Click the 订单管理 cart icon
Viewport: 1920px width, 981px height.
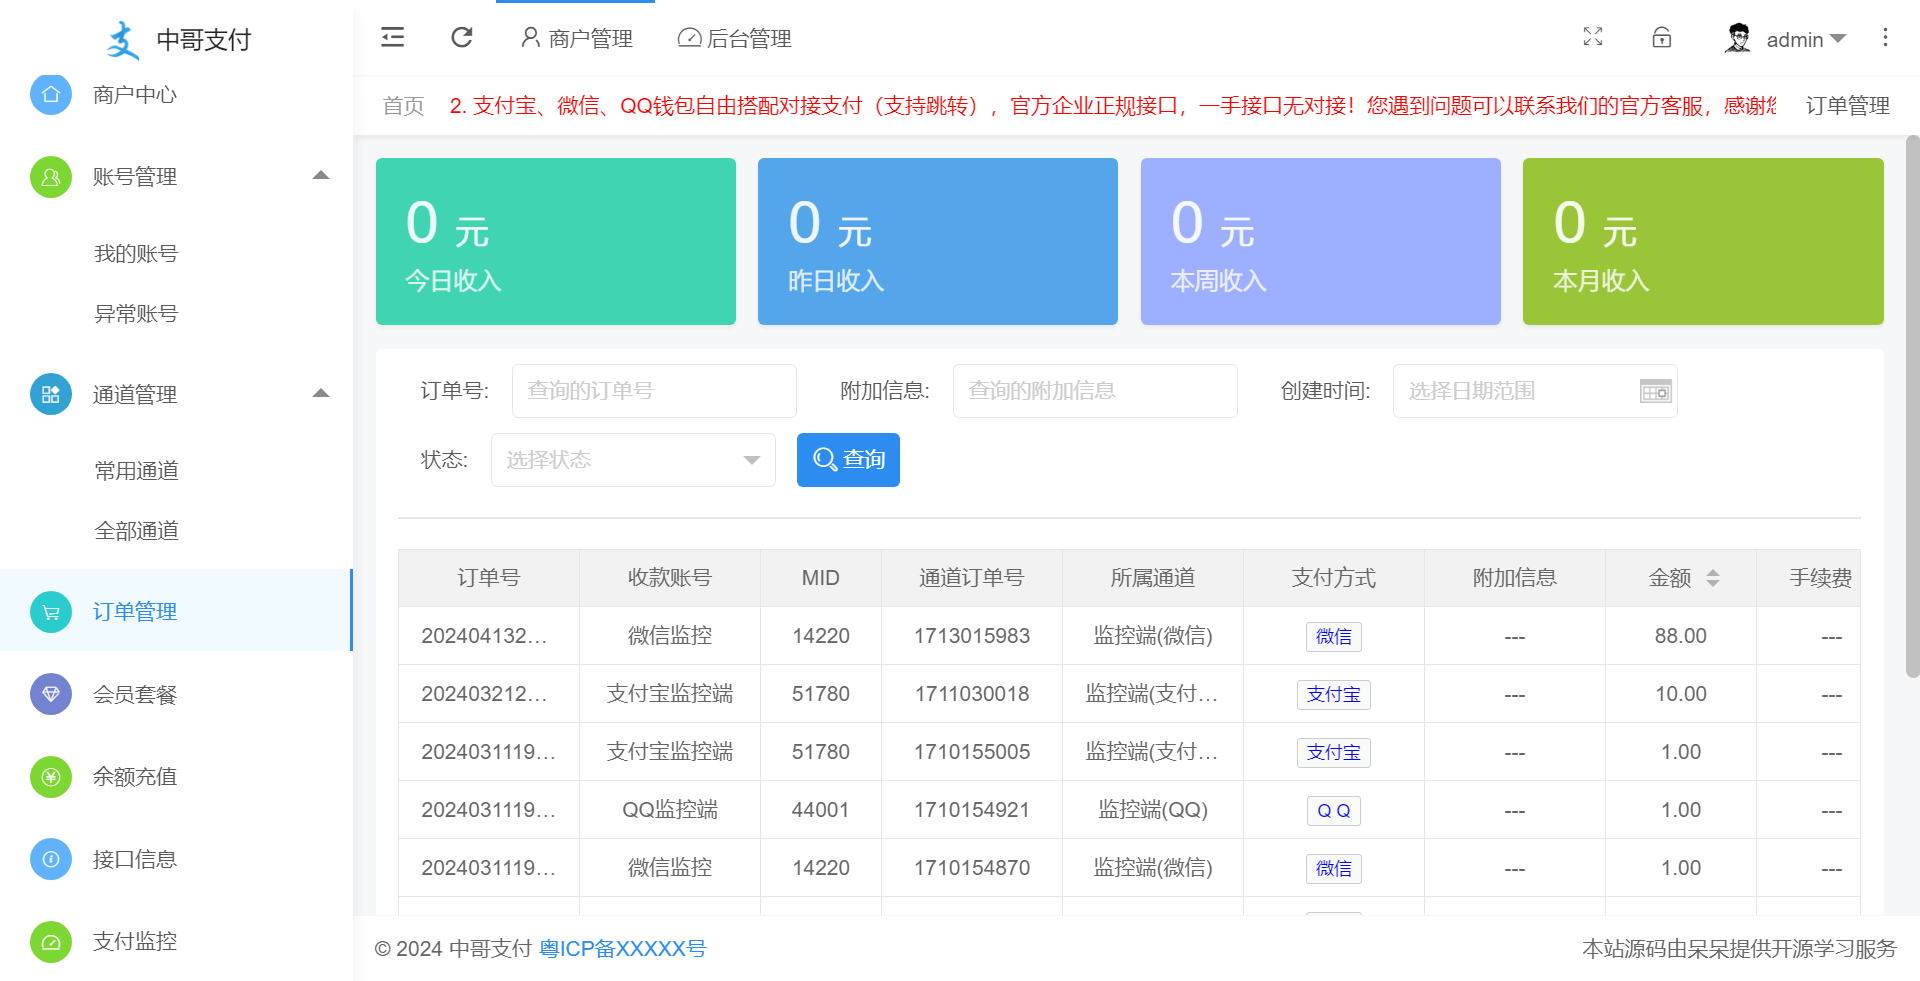[51, 612]
